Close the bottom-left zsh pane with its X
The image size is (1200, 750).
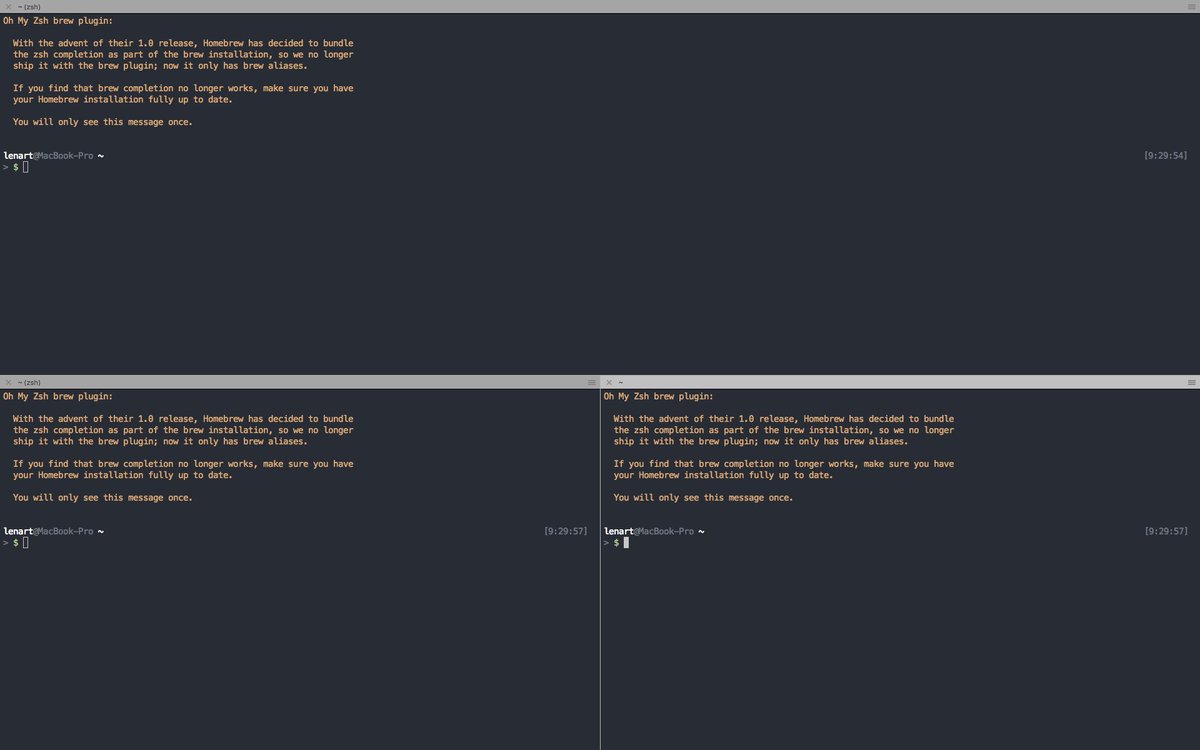tap(8, 382)
